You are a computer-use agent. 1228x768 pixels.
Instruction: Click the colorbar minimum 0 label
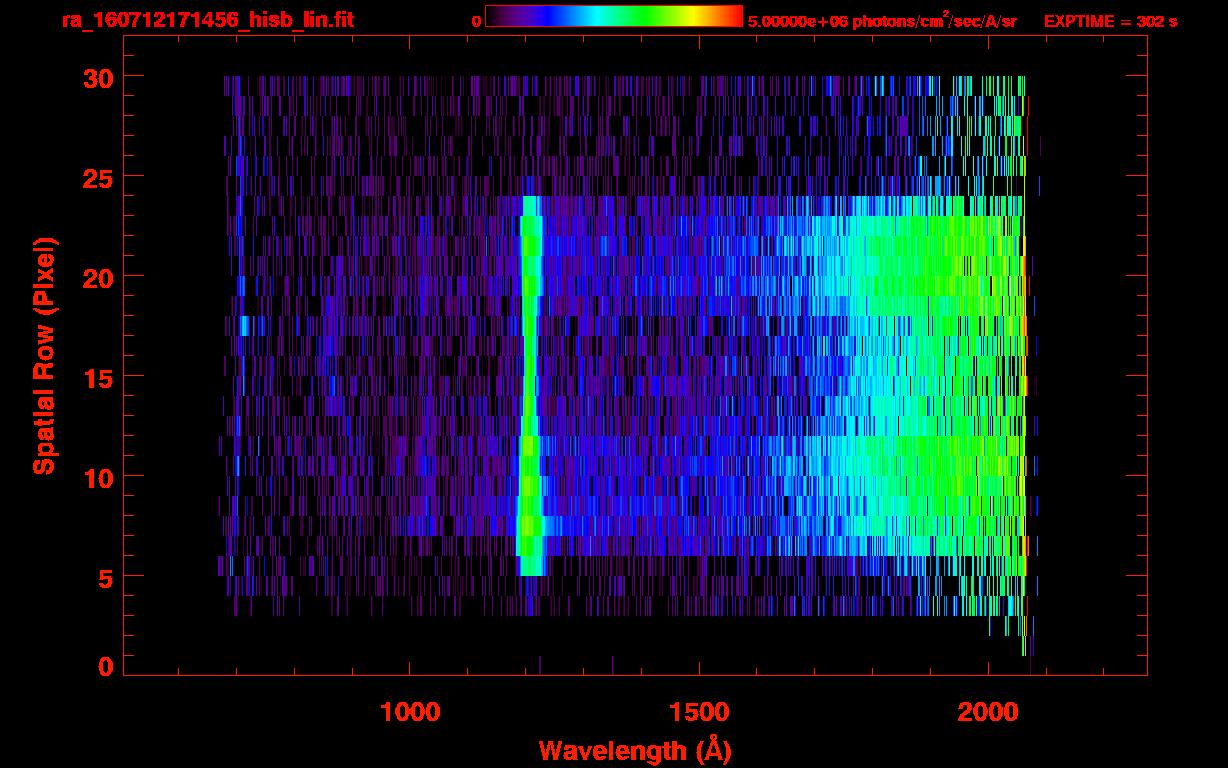[x=476, y=21]
